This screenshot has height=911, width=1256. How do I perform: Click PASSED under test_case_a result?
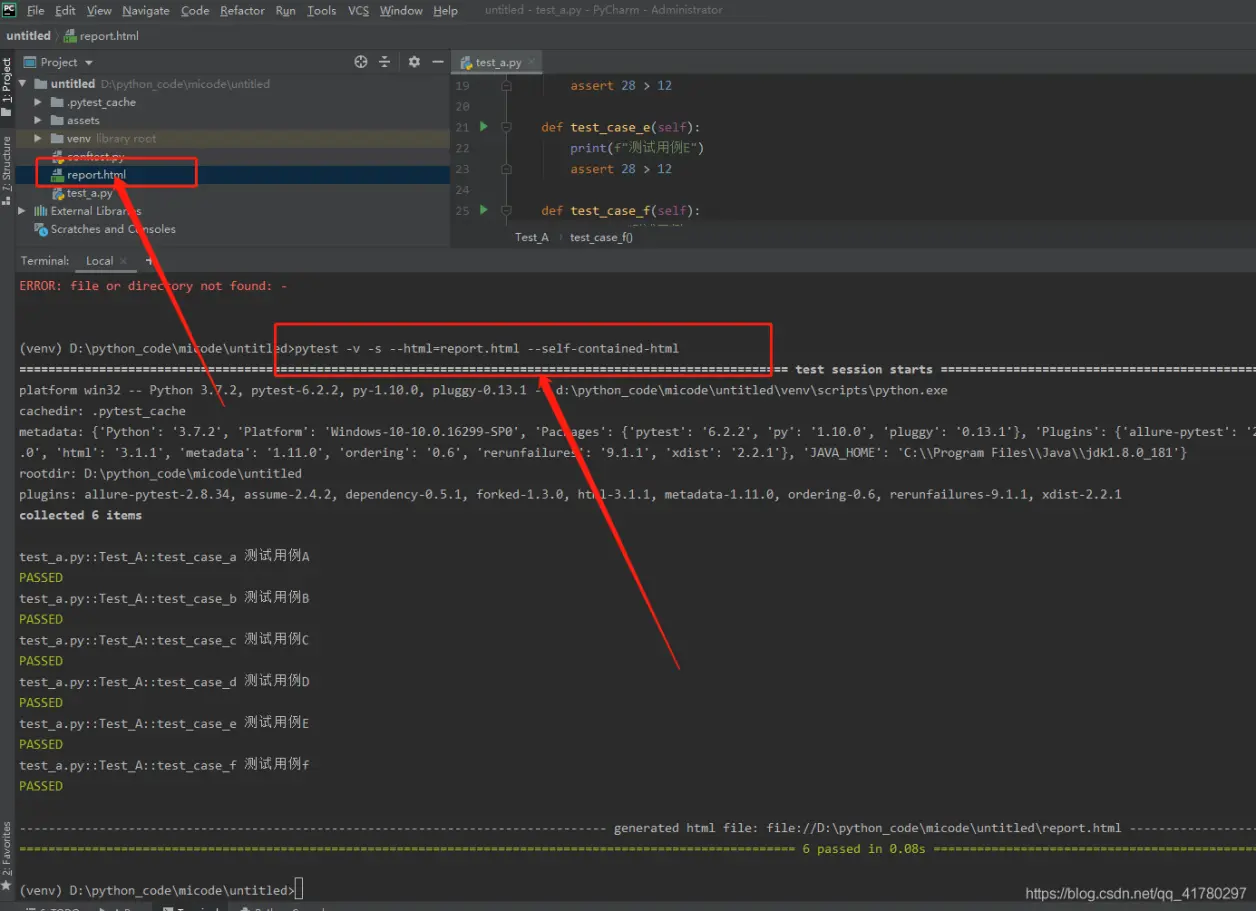click(41, 577)
